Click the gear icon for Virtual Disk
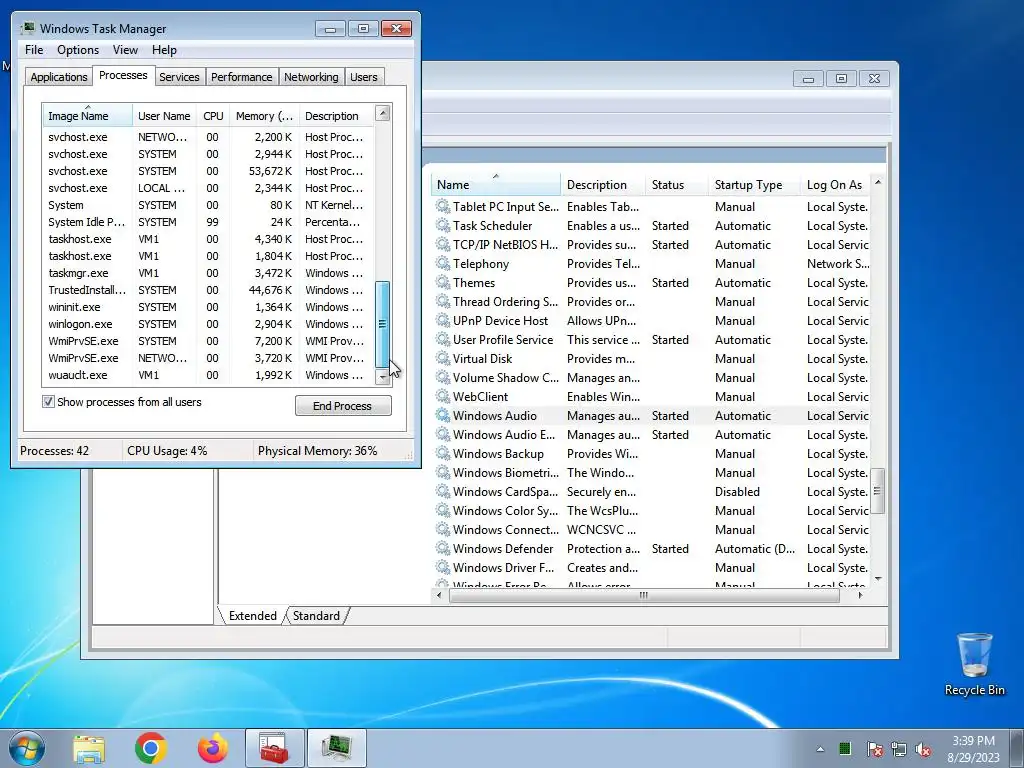The height and width of the screenshot is (768, 1024). click(443, 359)
